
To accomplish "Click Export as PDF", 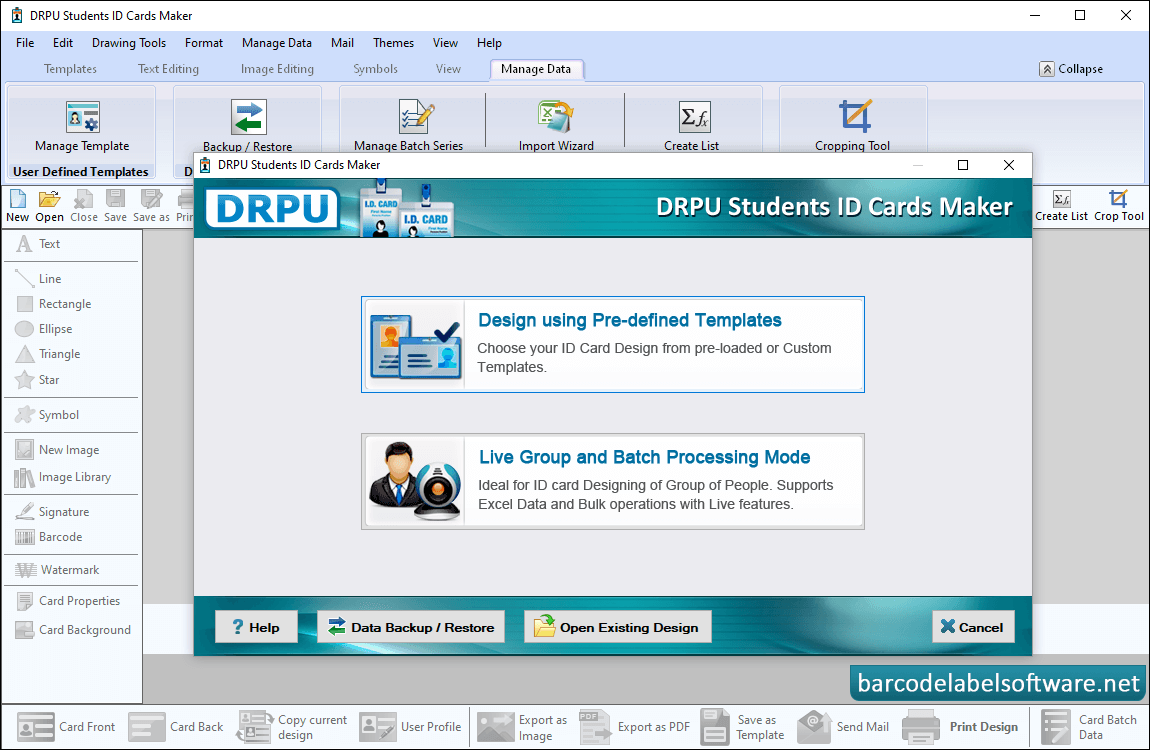I will (634, 727).
